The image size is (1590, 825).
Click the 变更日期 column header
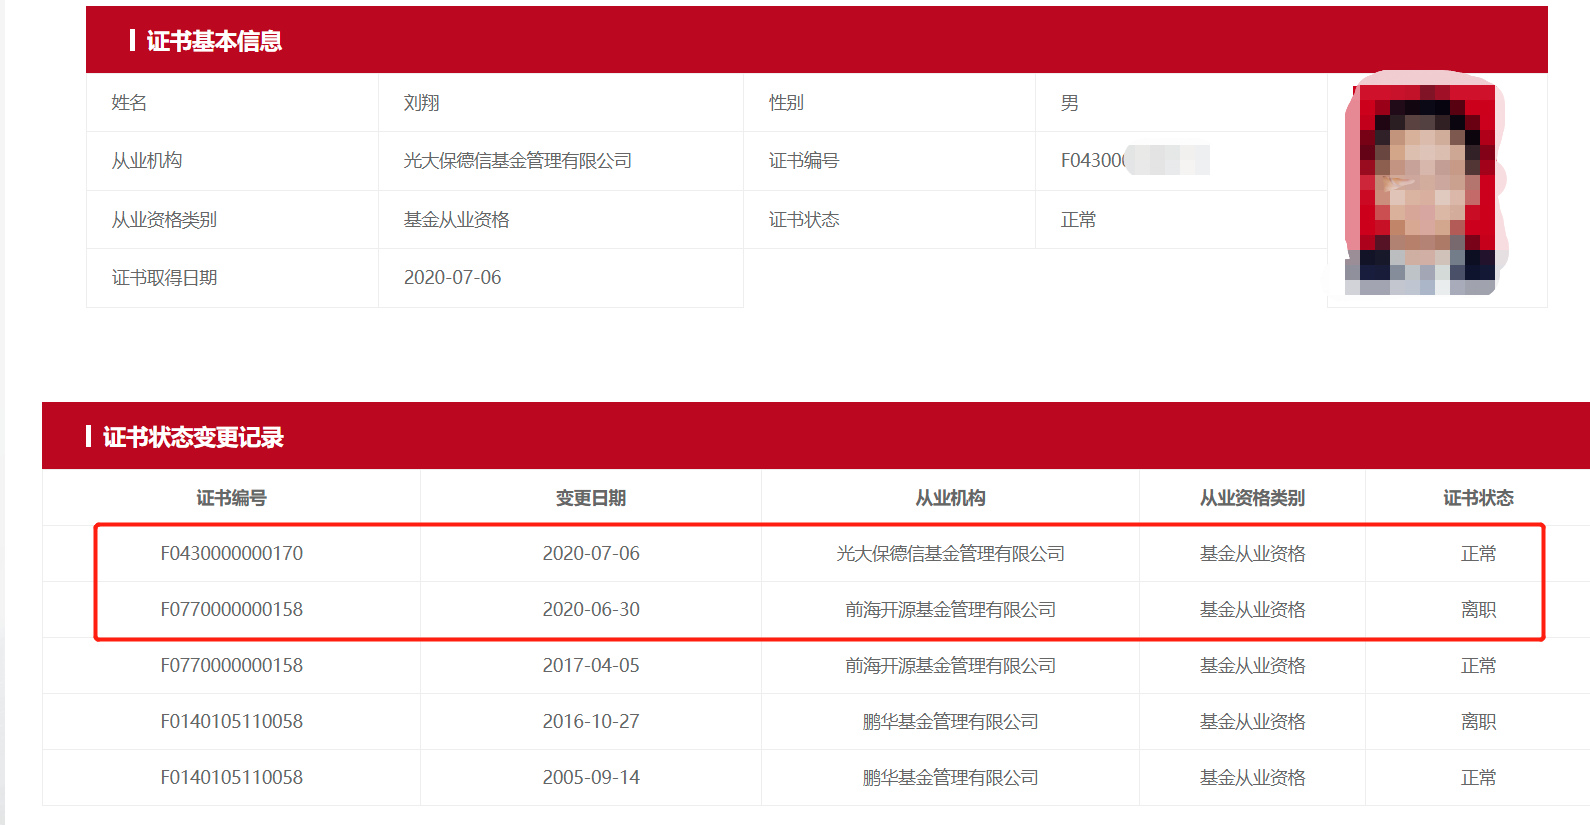coord(590,498)
